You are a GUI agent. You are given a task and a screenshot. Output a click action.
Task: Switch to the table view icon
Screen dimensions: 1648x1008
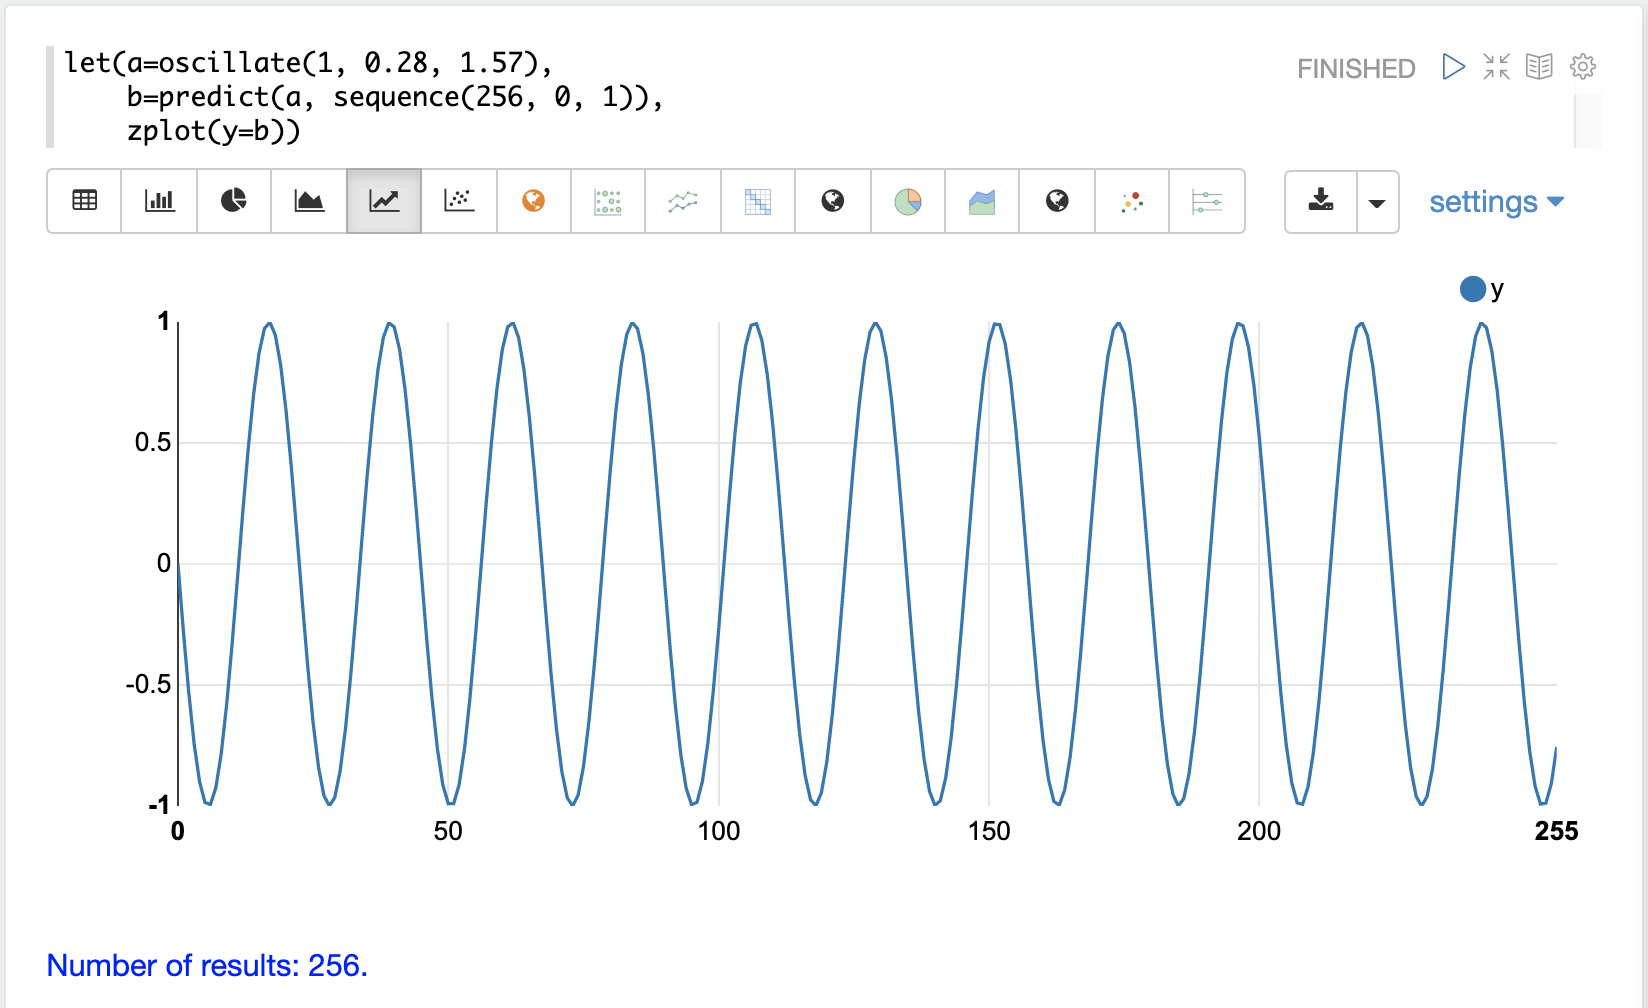[x=85, y=201]
